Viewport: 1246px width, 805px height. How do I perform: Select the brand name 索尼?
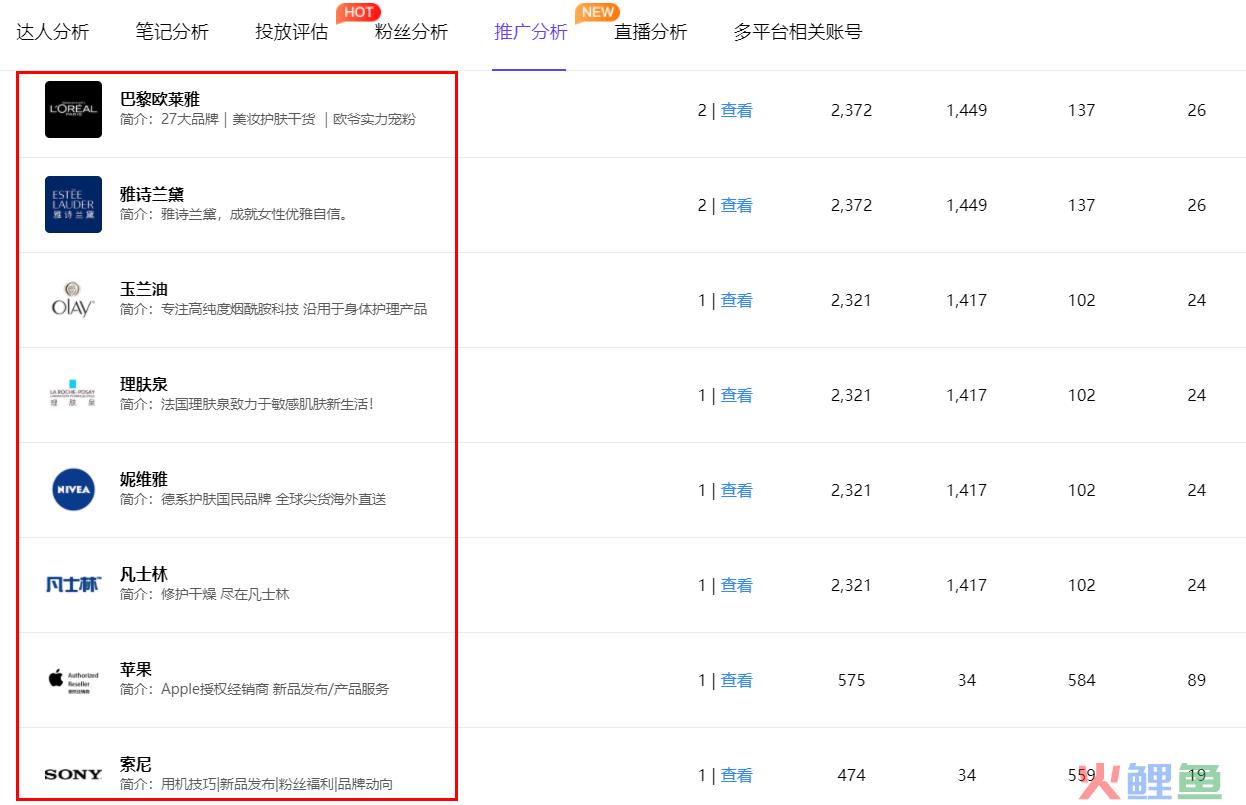pyautogui.click(x=136, y=764)
